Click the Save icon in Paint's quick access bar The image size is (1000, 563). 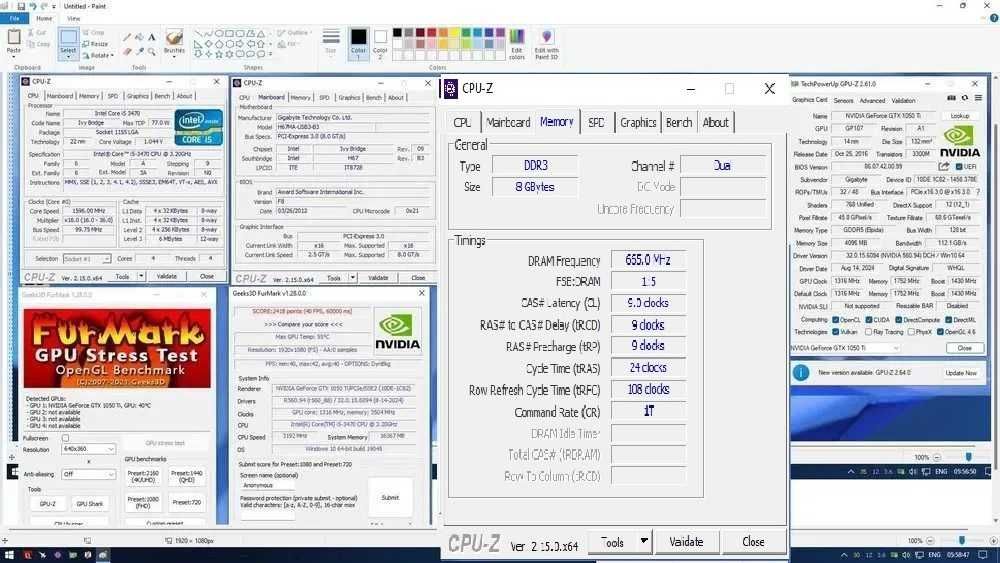click(21, 6)
